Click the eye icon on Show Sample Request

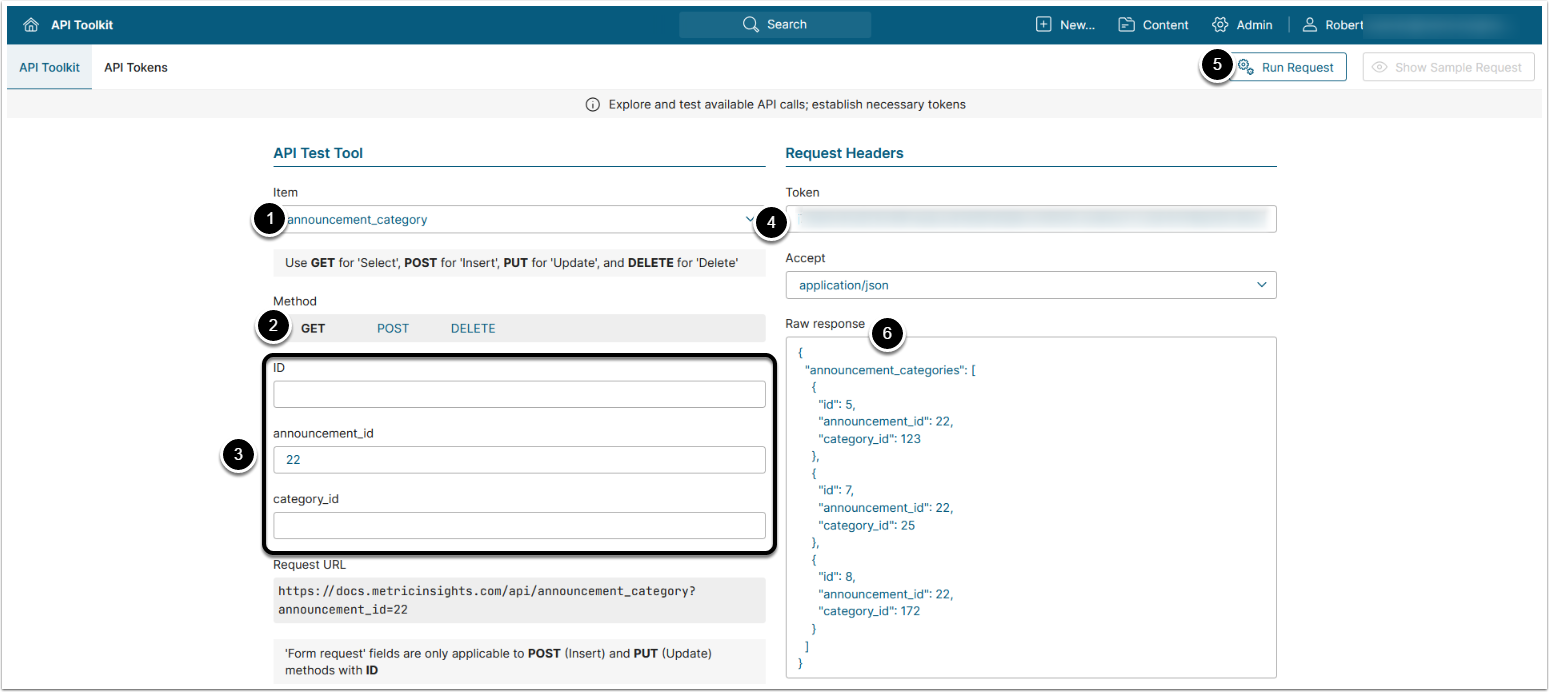tap(1380, 67)
